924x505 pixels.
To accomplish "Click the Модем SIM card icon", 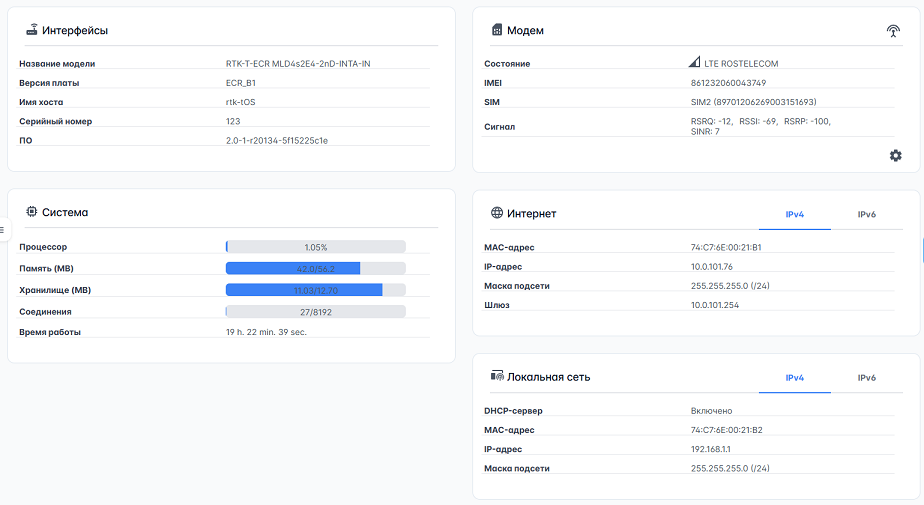I will pyautogui.click(x=497, y=29).
